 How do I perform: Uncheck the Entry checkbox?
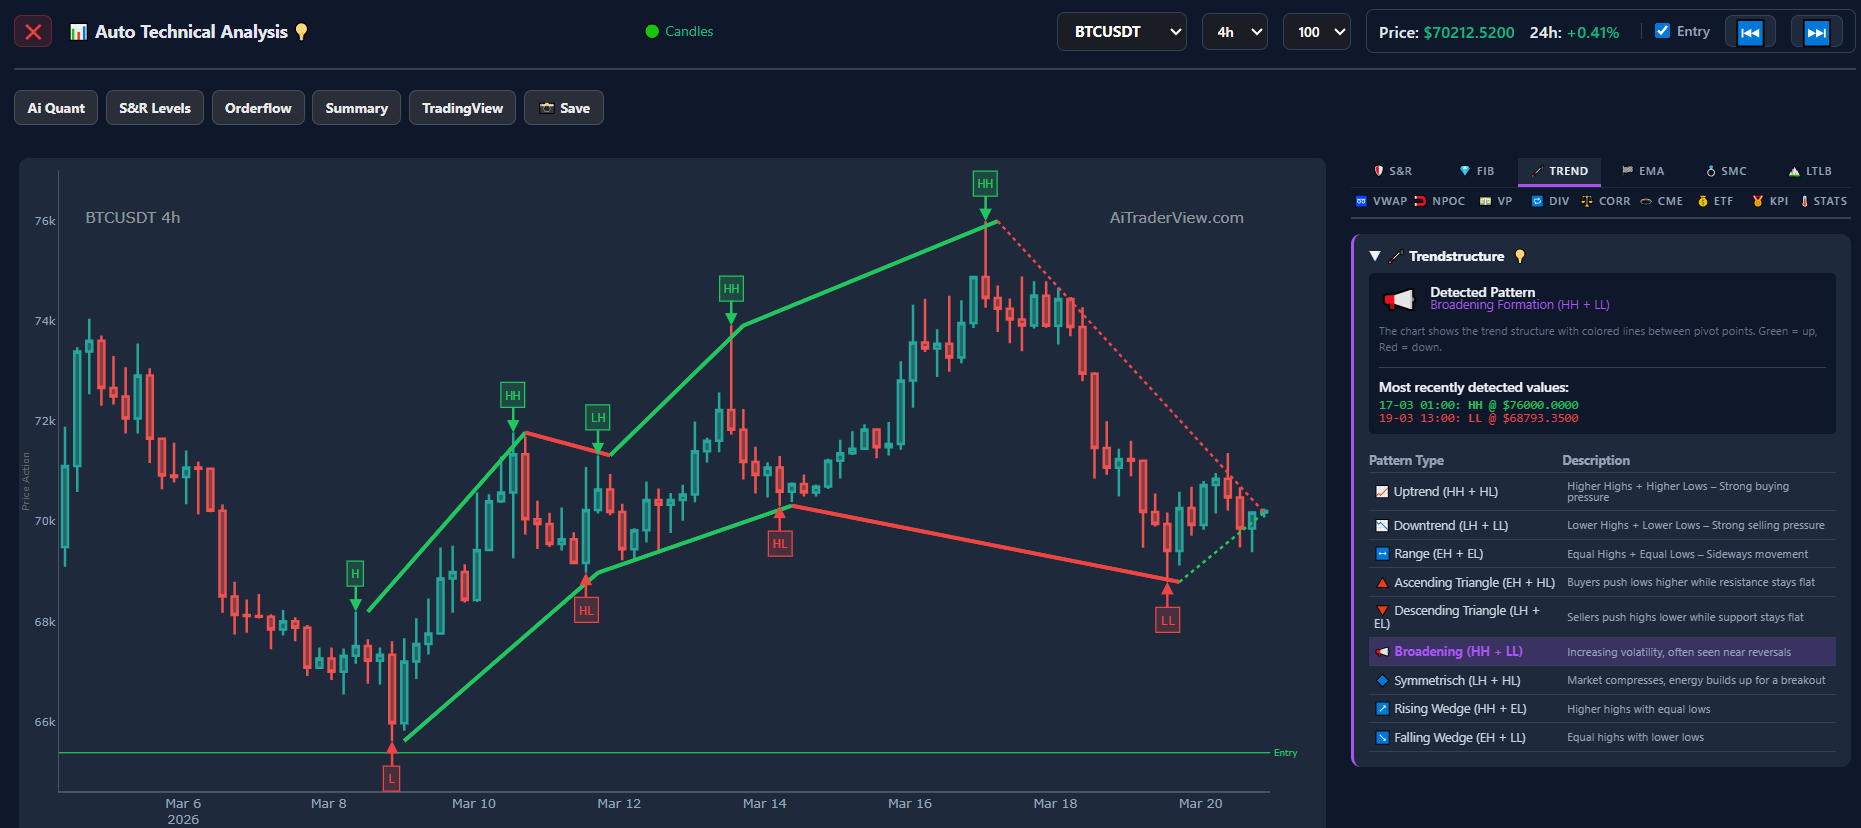[1662, 31]
